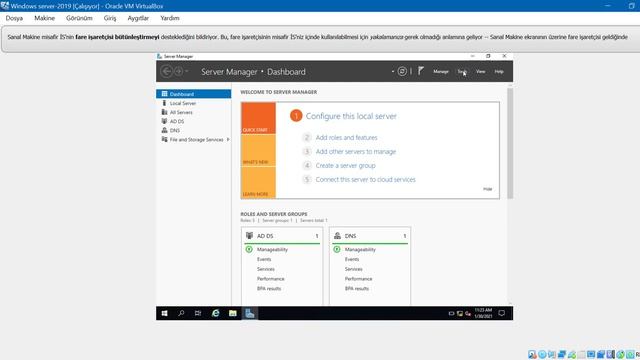Image resolution: width=640 pixels, height=360 pixels.
Task: Click Create a server group
Action: tap(345, 165)
